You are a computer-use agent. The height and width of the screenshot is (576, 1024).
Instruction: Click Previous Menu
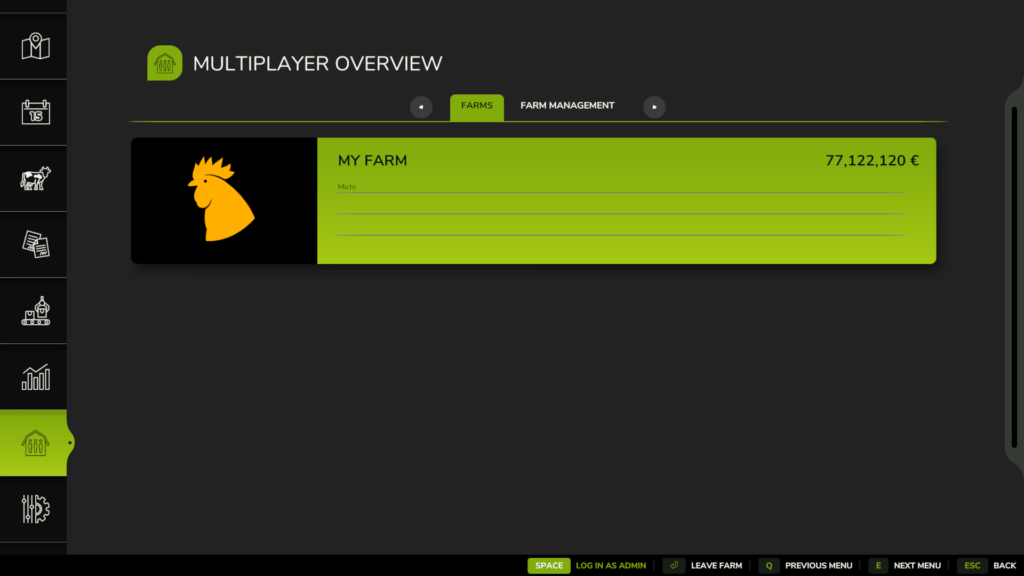tap(818, 566)
